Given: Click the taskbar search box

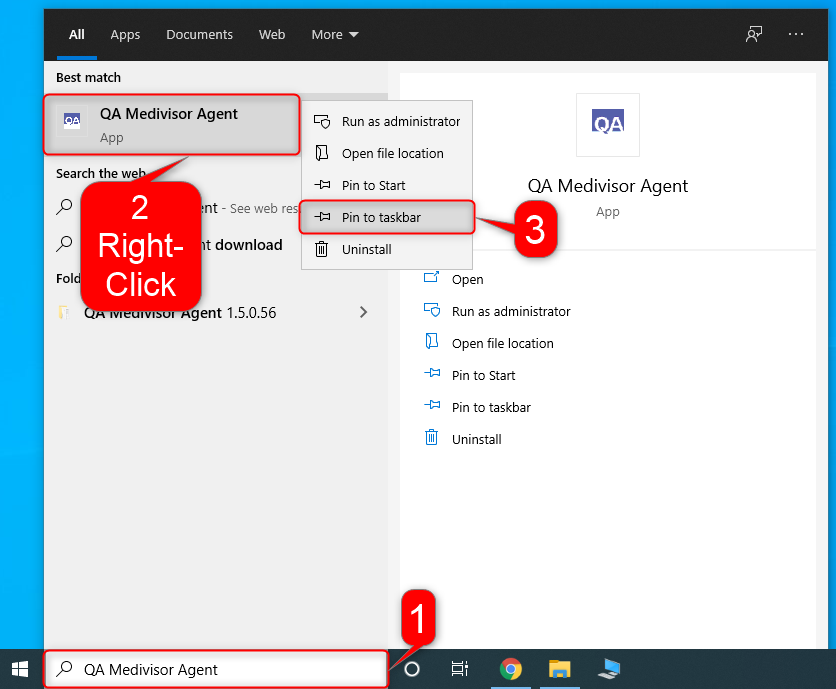Looking at the screenshot, I should 215,669.
